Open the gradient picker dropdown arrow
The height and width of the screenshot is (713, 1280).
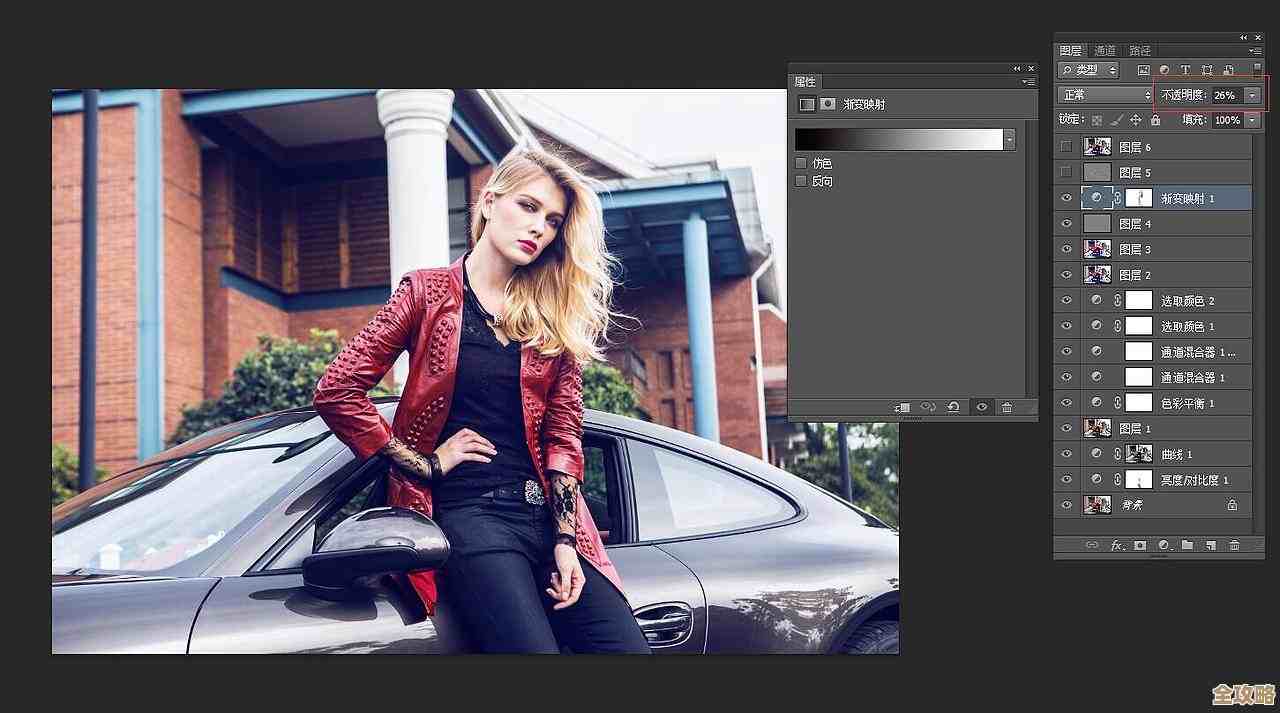1009,139
